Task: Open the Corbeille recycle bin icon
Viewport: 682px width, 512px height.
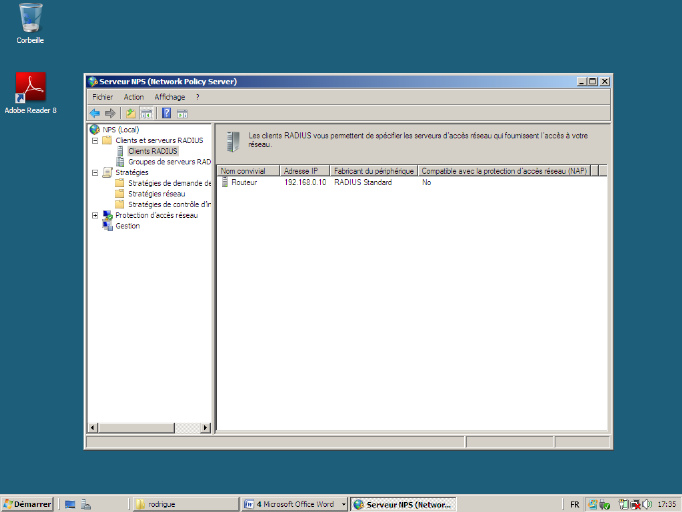Action: pyautogui.click(x=30, y=18)
